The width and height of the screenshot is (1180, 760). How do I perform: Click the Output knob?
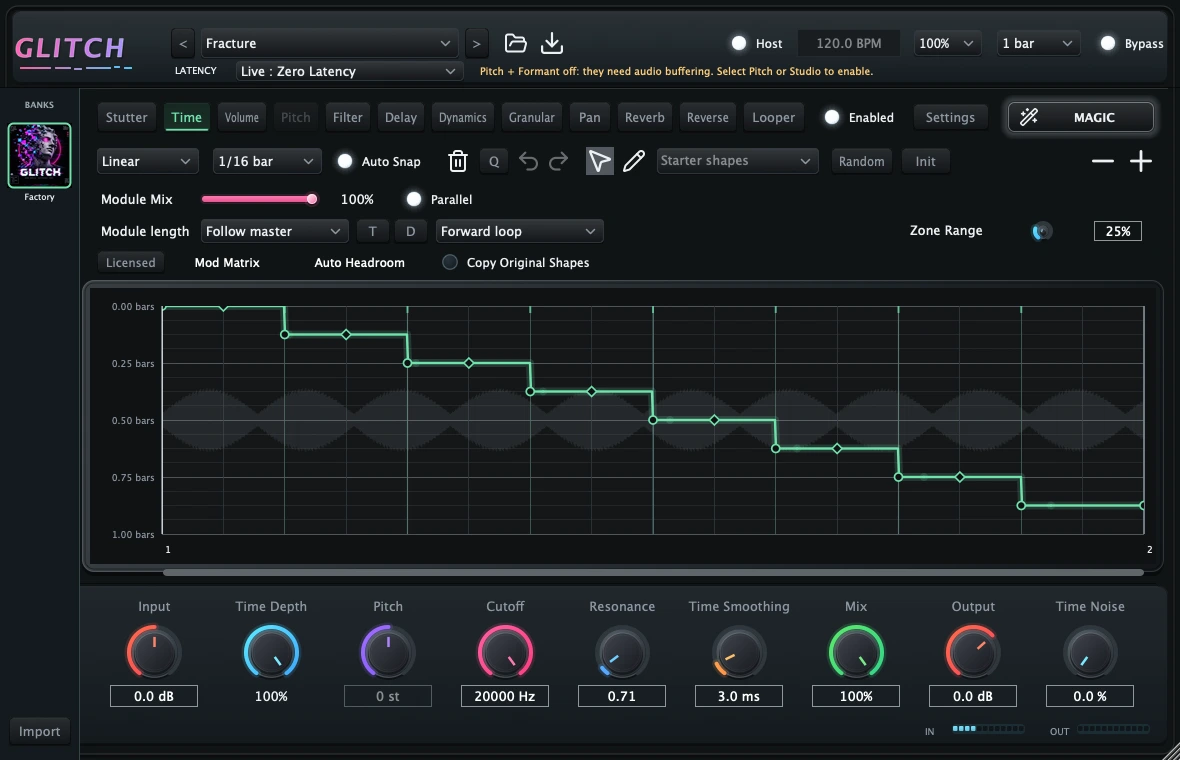(x=973, y=652)
